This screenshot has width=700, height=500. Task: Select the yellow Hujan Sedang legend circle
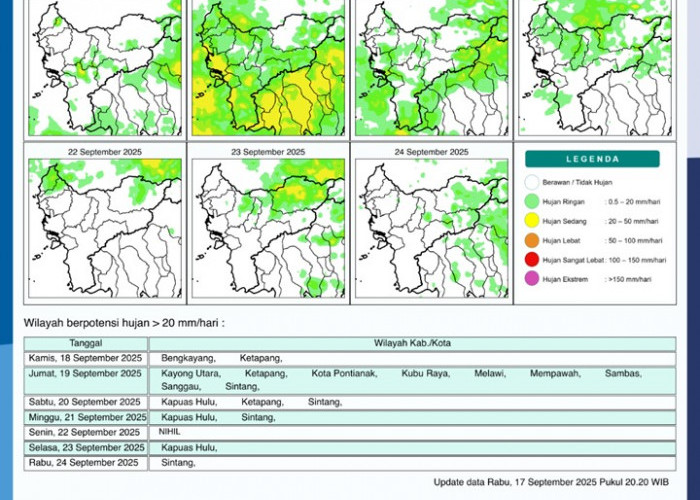pyautogui.click(x=531, y=221)
